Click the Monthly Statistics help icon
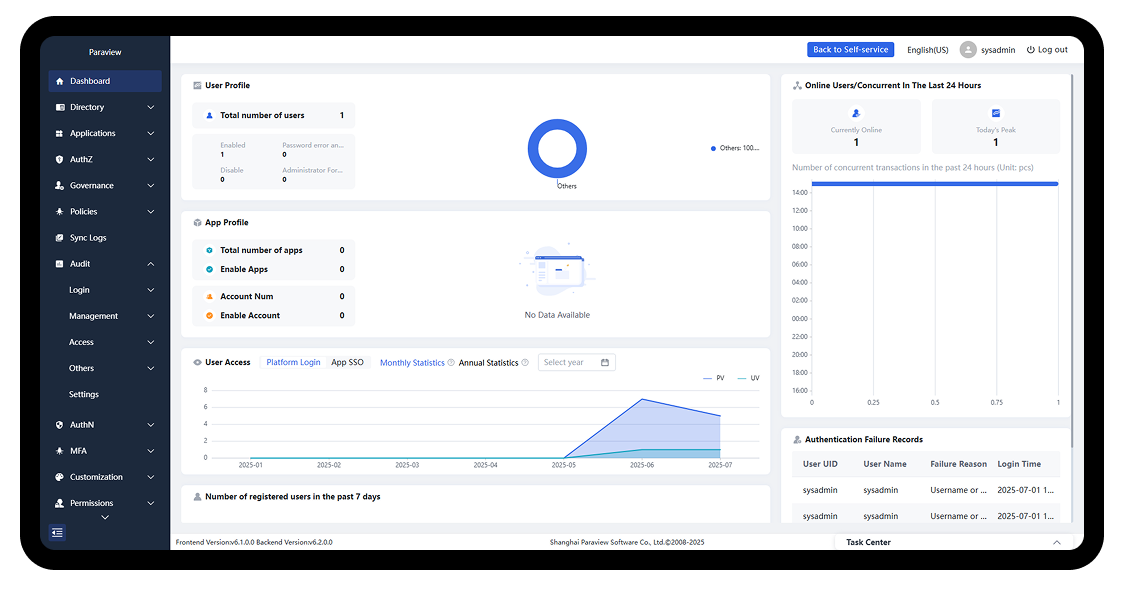1124x594 pixels. 451,363
